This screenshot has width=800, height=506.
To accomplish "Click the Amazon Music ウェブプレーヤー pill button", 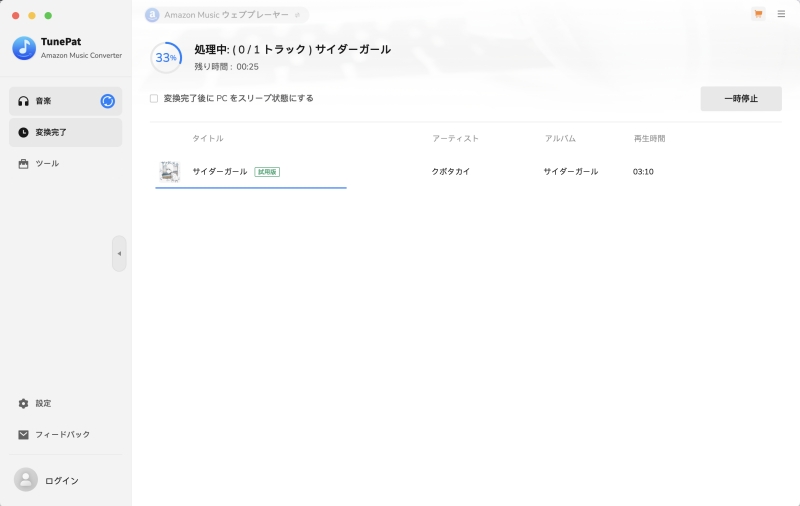I will [x=227, y=15].
